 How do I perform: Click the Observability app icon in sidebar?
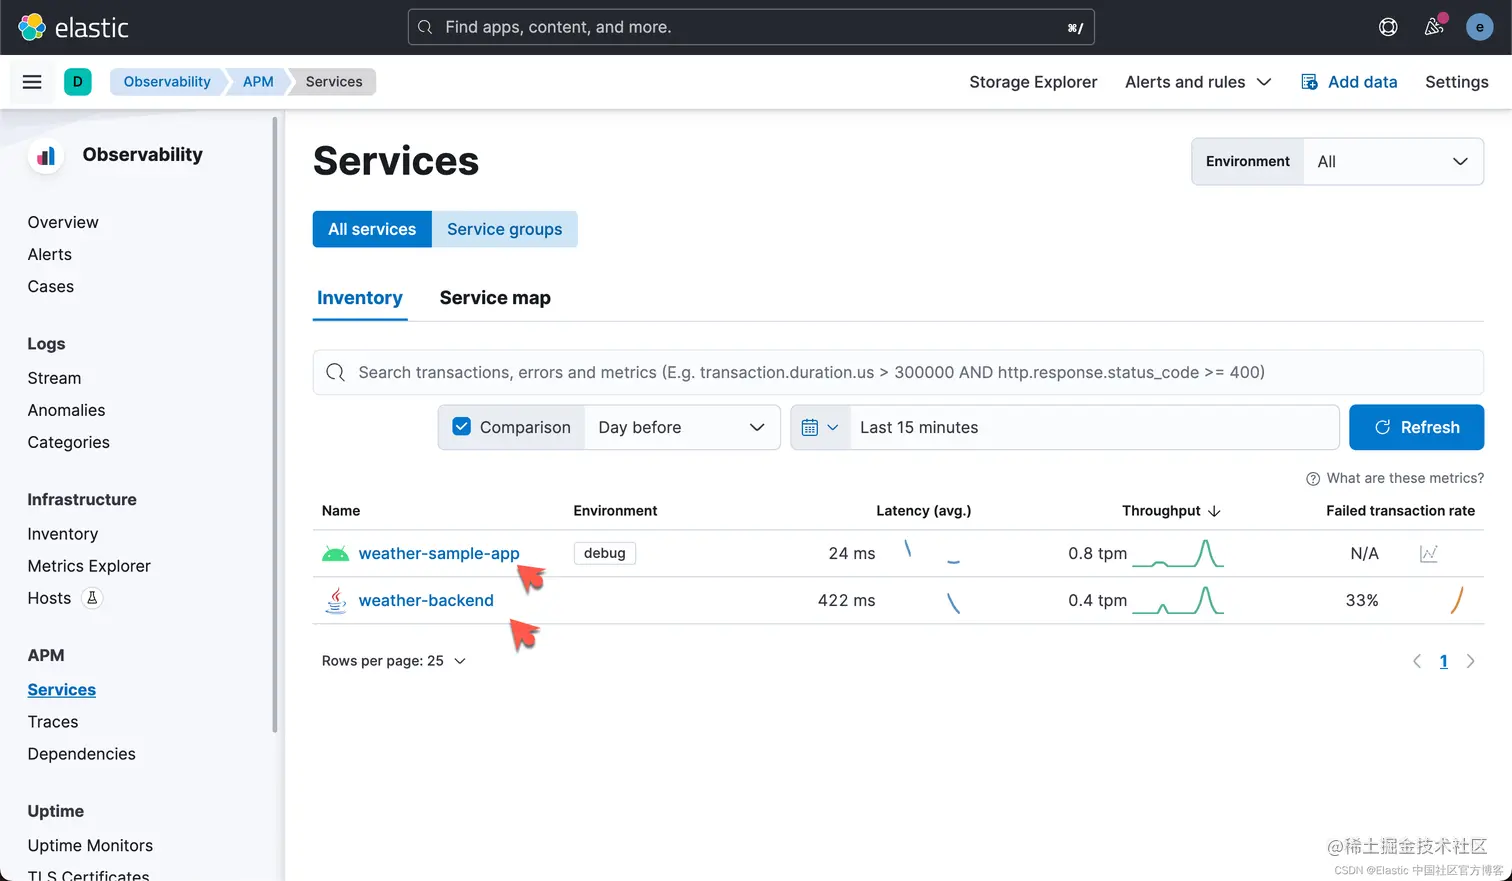(x=46, y=155)
